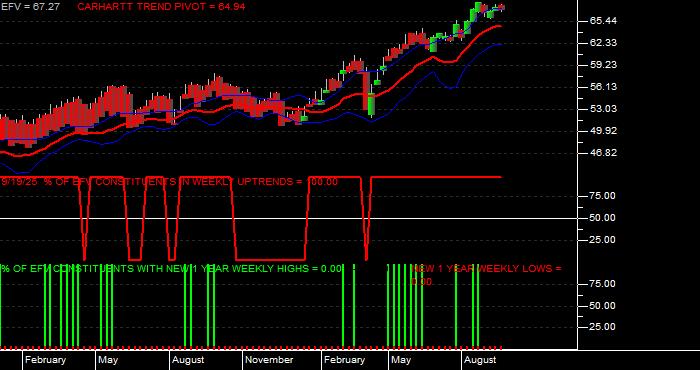Click the first May date axis label
Image resolution: width=700 pixels, height=370 pixels.
point(108,360)
